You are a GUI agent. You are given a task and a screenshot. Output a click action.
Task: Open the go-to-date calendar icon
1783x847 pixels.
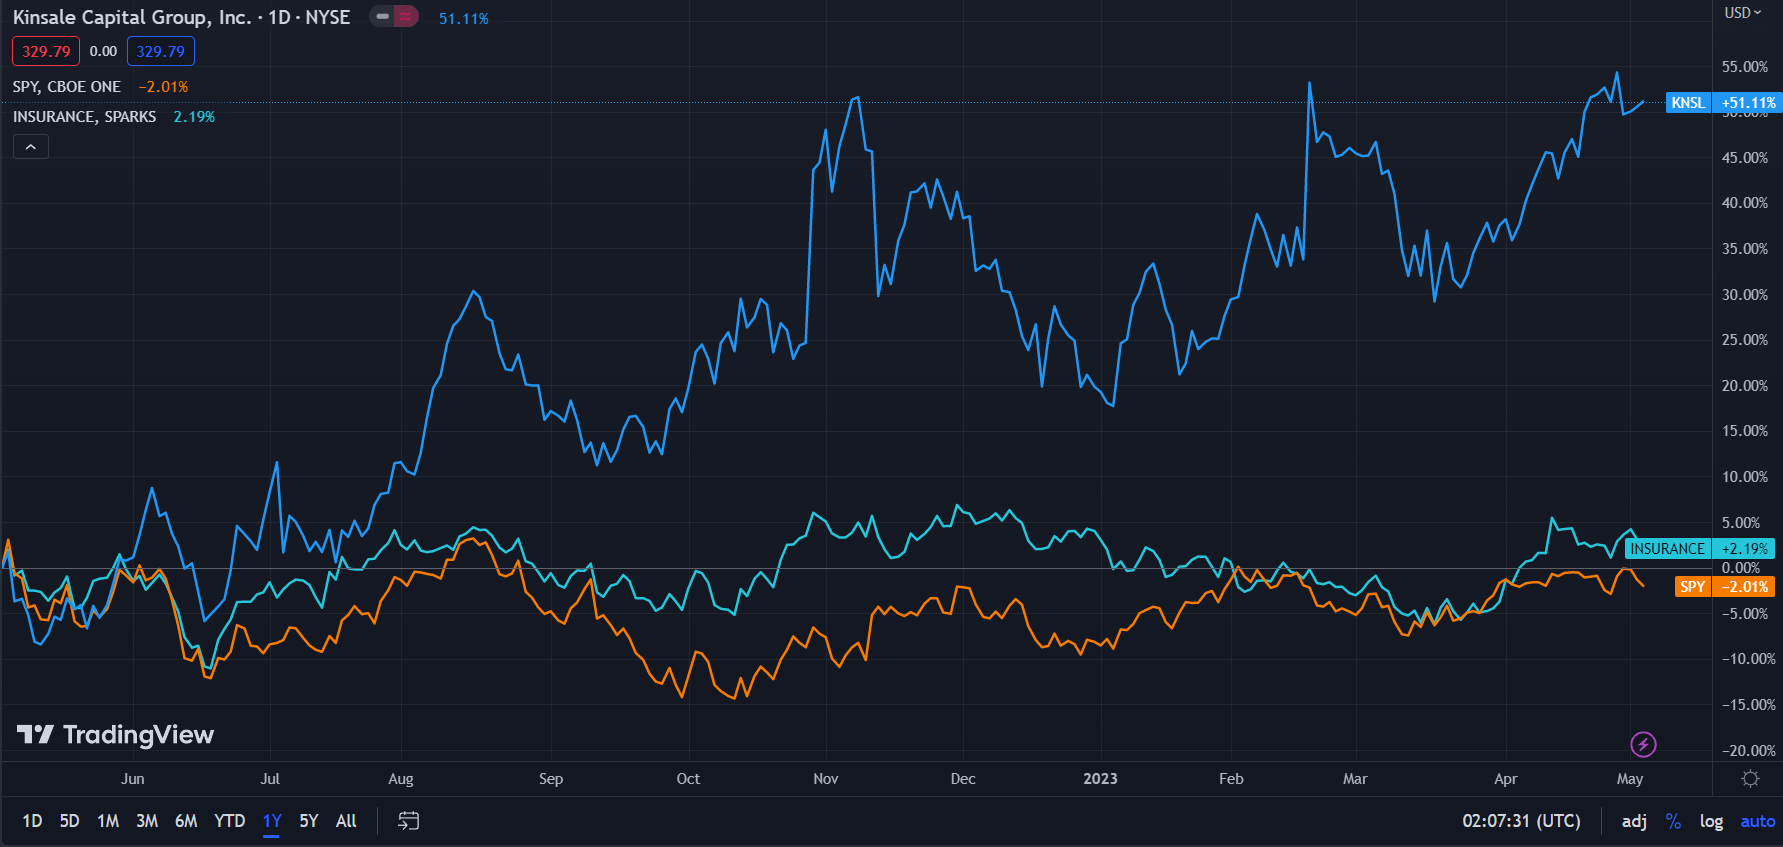tap(408, 821)
